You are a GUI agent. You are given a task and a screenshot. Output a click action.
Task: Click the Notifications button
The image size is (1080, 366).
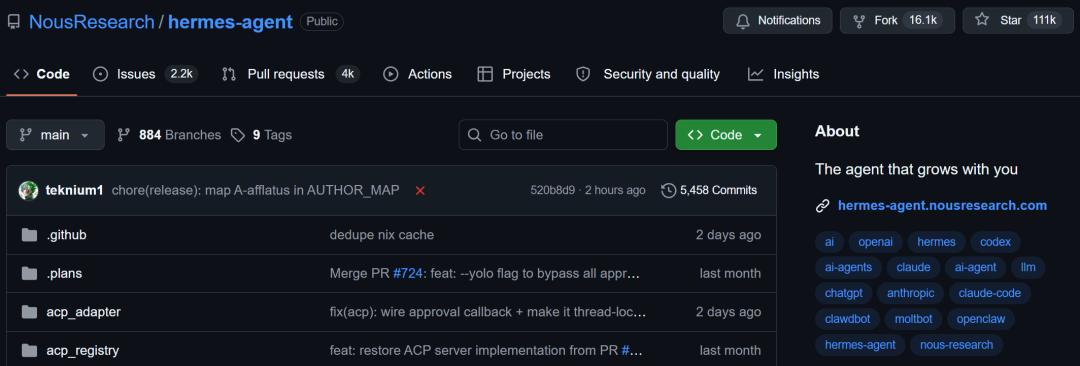[x=778, y=21]
